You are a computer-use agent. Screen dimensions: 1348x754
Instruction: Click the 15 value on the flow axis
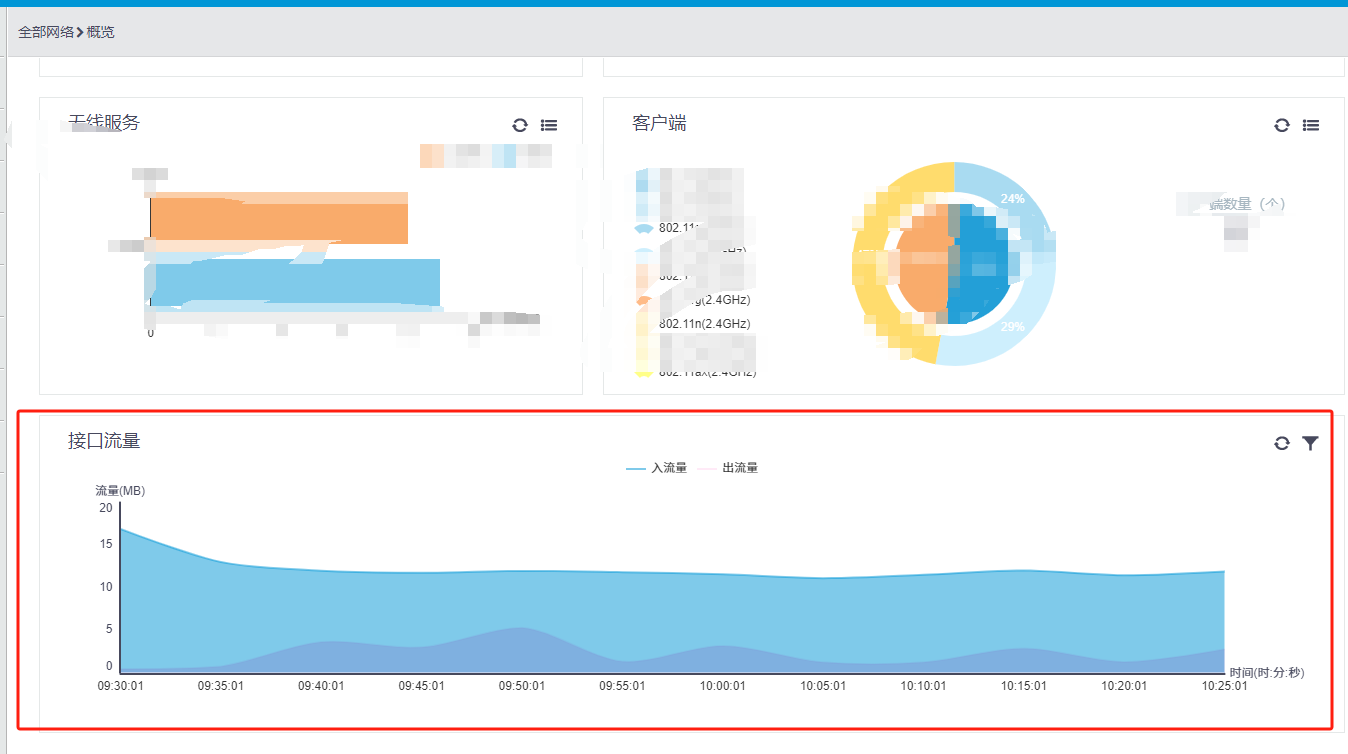(x=106, y=545)
